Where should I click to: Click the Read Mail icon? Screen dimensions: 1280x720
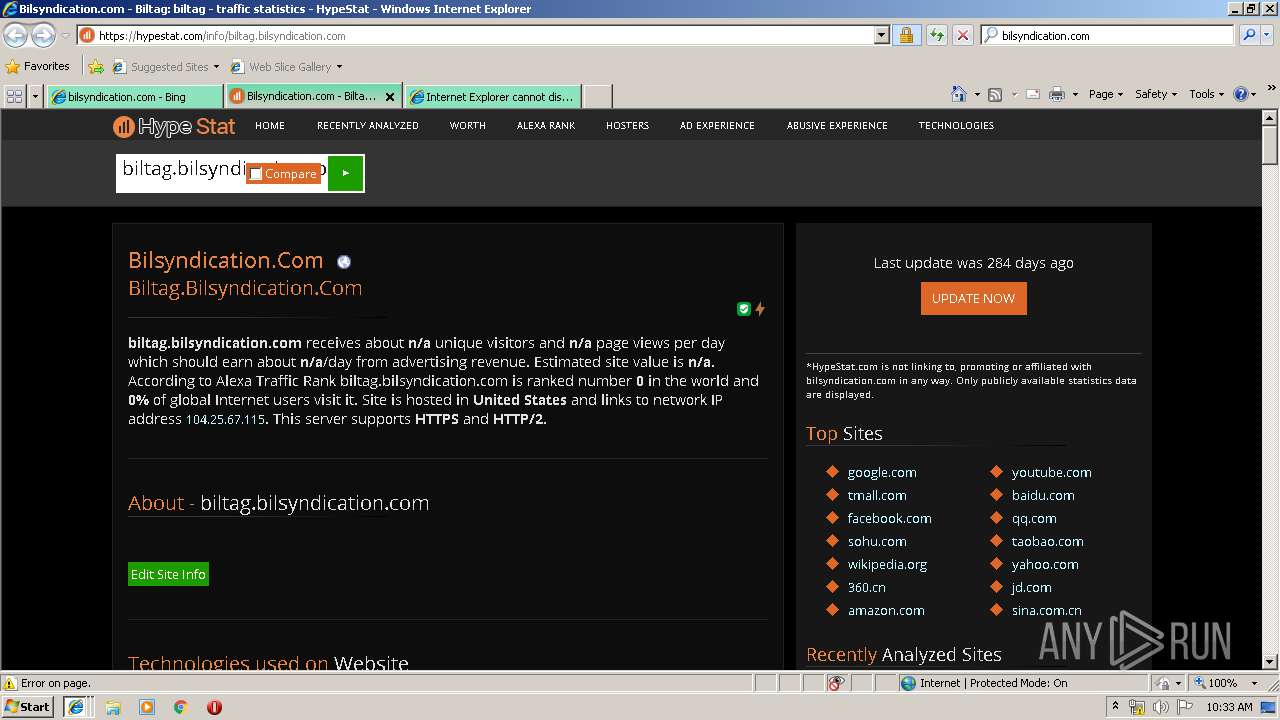click(x=1032, y=94)
